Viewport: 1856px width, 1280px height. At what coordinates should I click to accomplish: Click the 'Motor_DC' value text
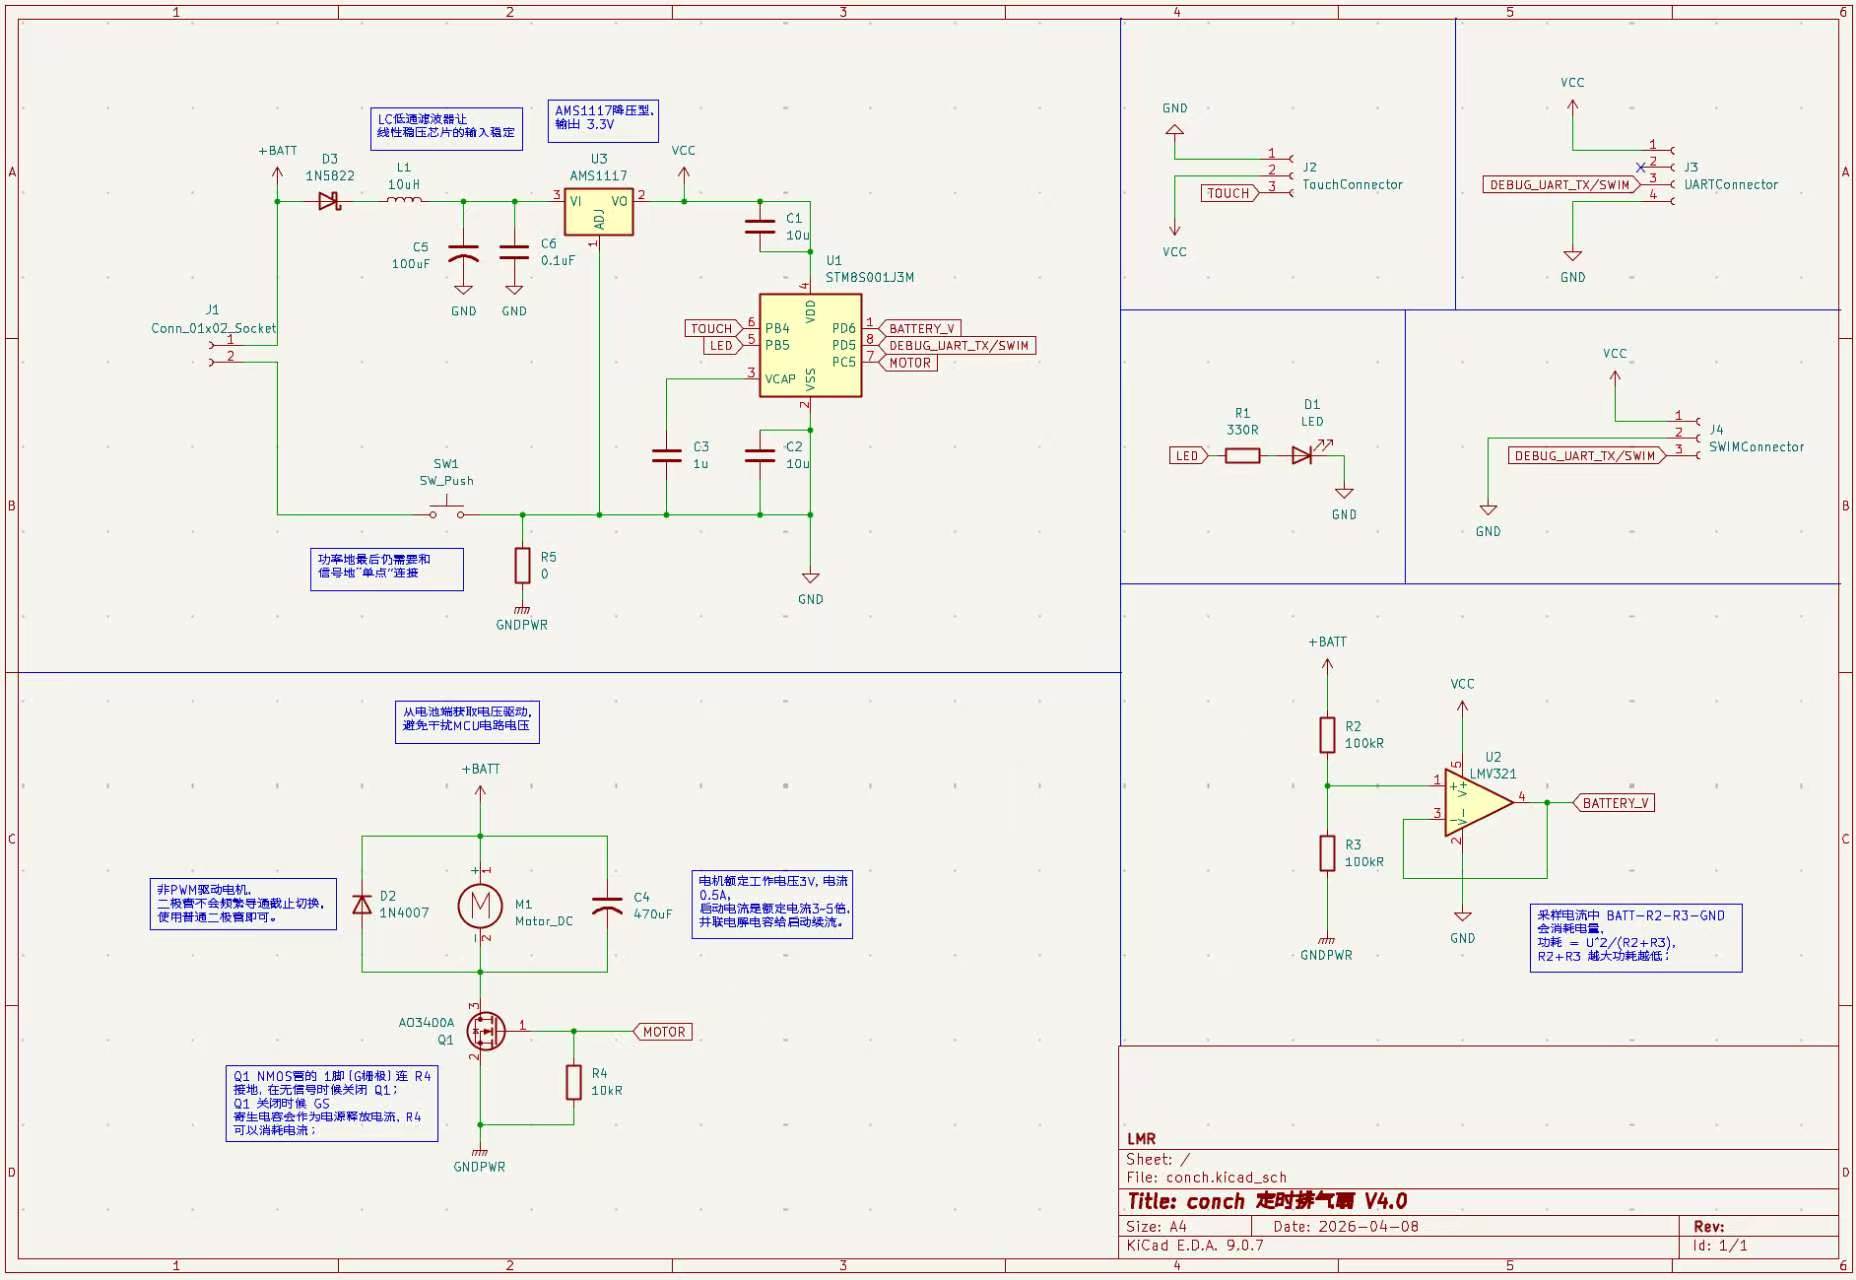(544, 922)
